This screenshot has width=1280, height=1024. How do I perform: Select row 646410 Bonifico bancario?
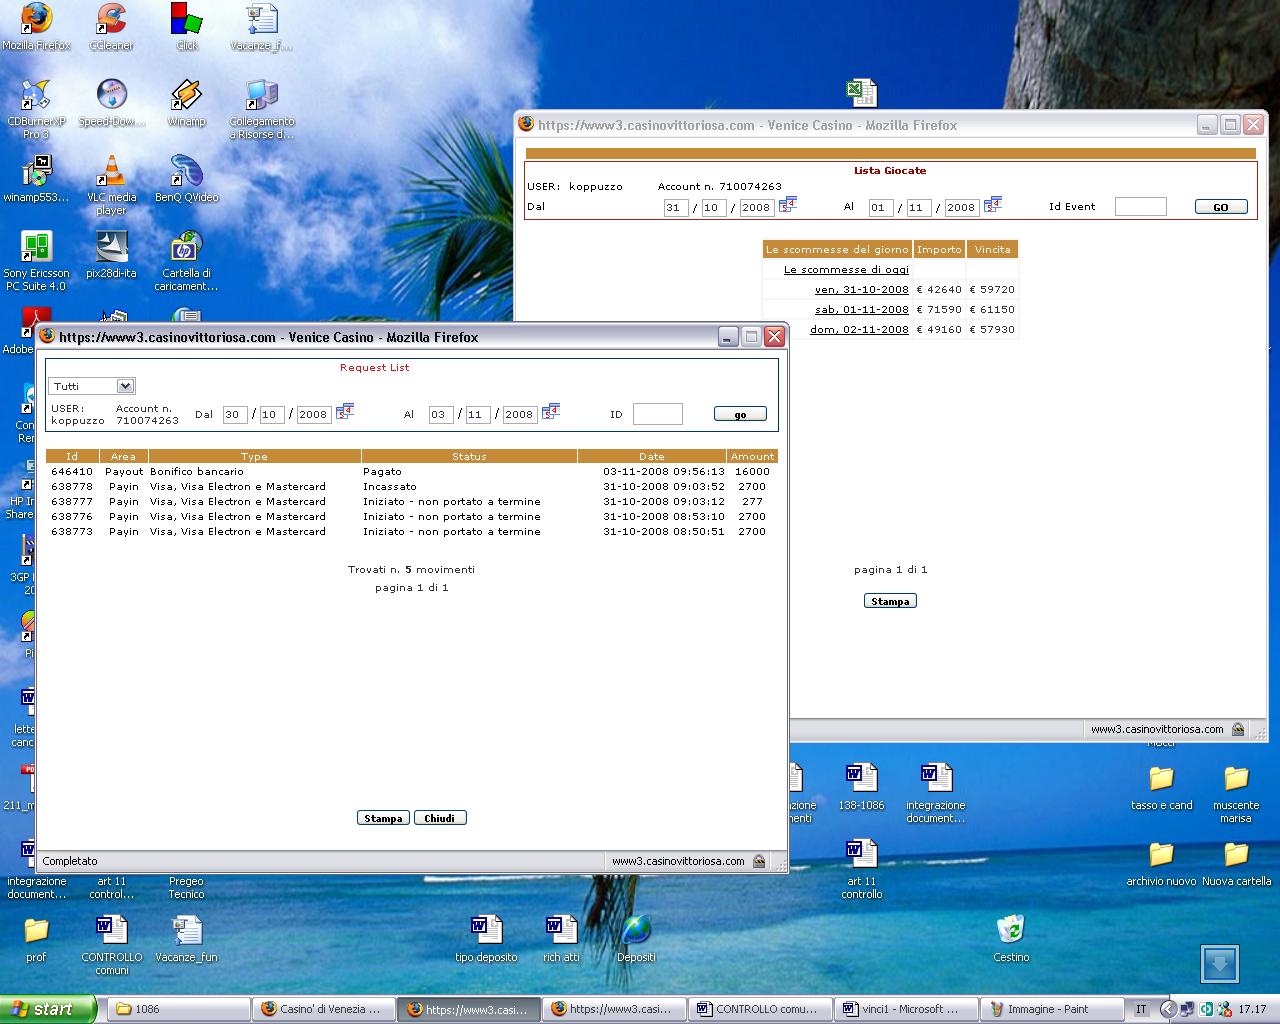411,471
